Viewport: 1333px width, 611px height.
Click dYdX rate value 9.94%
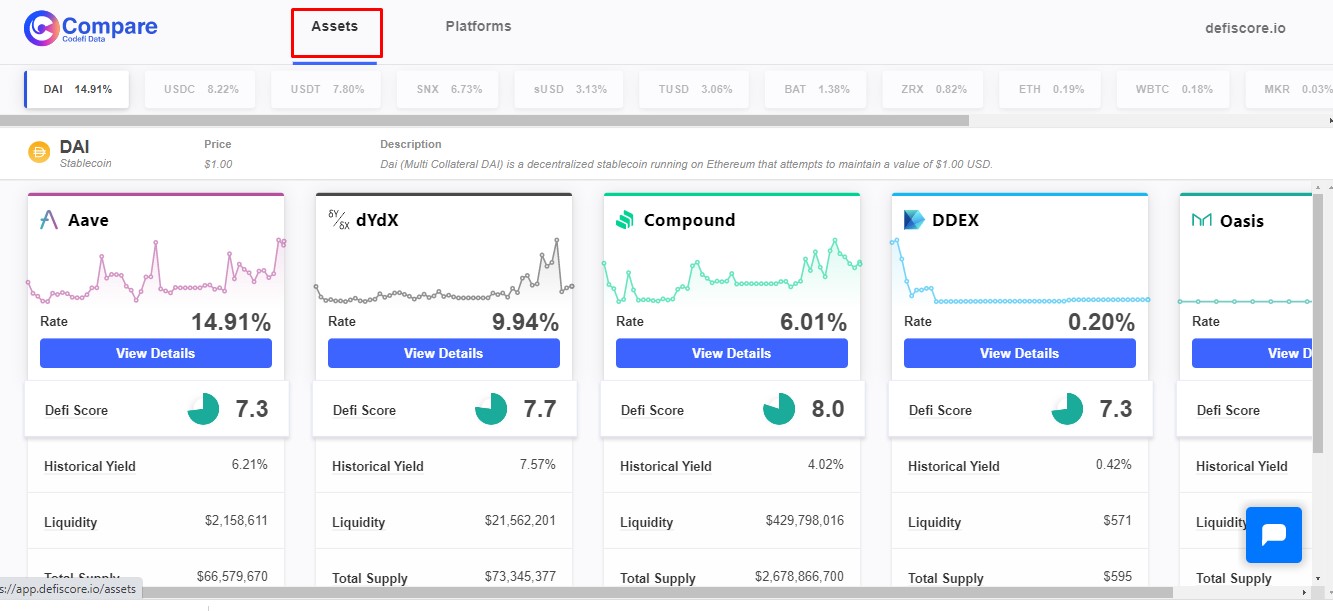525,322
